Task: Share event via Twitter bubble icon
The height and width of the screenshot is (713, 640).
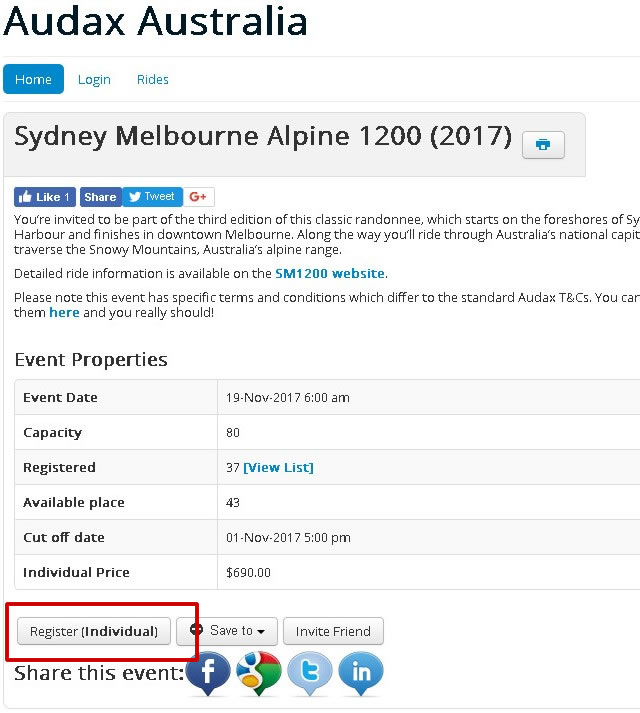Action: tap(310, 673)
